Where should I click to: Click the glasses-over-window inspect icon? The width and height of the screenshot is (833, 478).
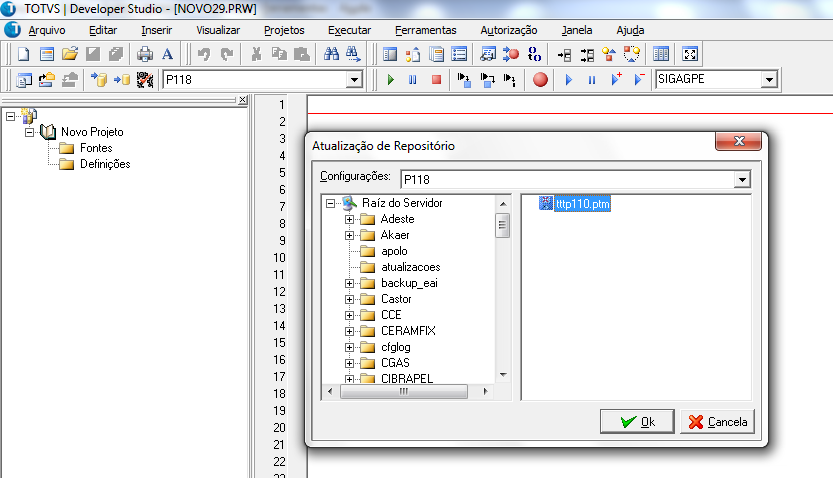(488, 54)
